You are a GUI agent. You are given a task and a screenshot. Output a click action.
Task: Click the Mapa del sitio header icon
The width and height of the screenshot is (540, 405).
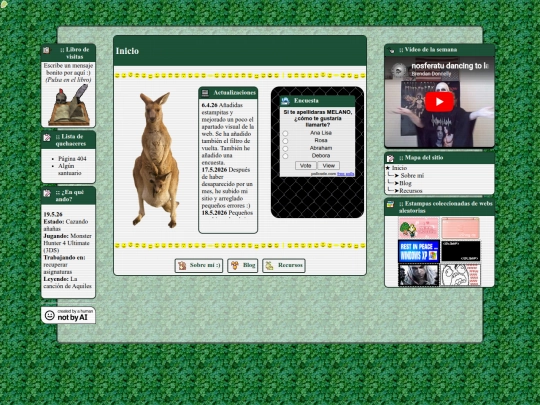click(x=390, y=158)
